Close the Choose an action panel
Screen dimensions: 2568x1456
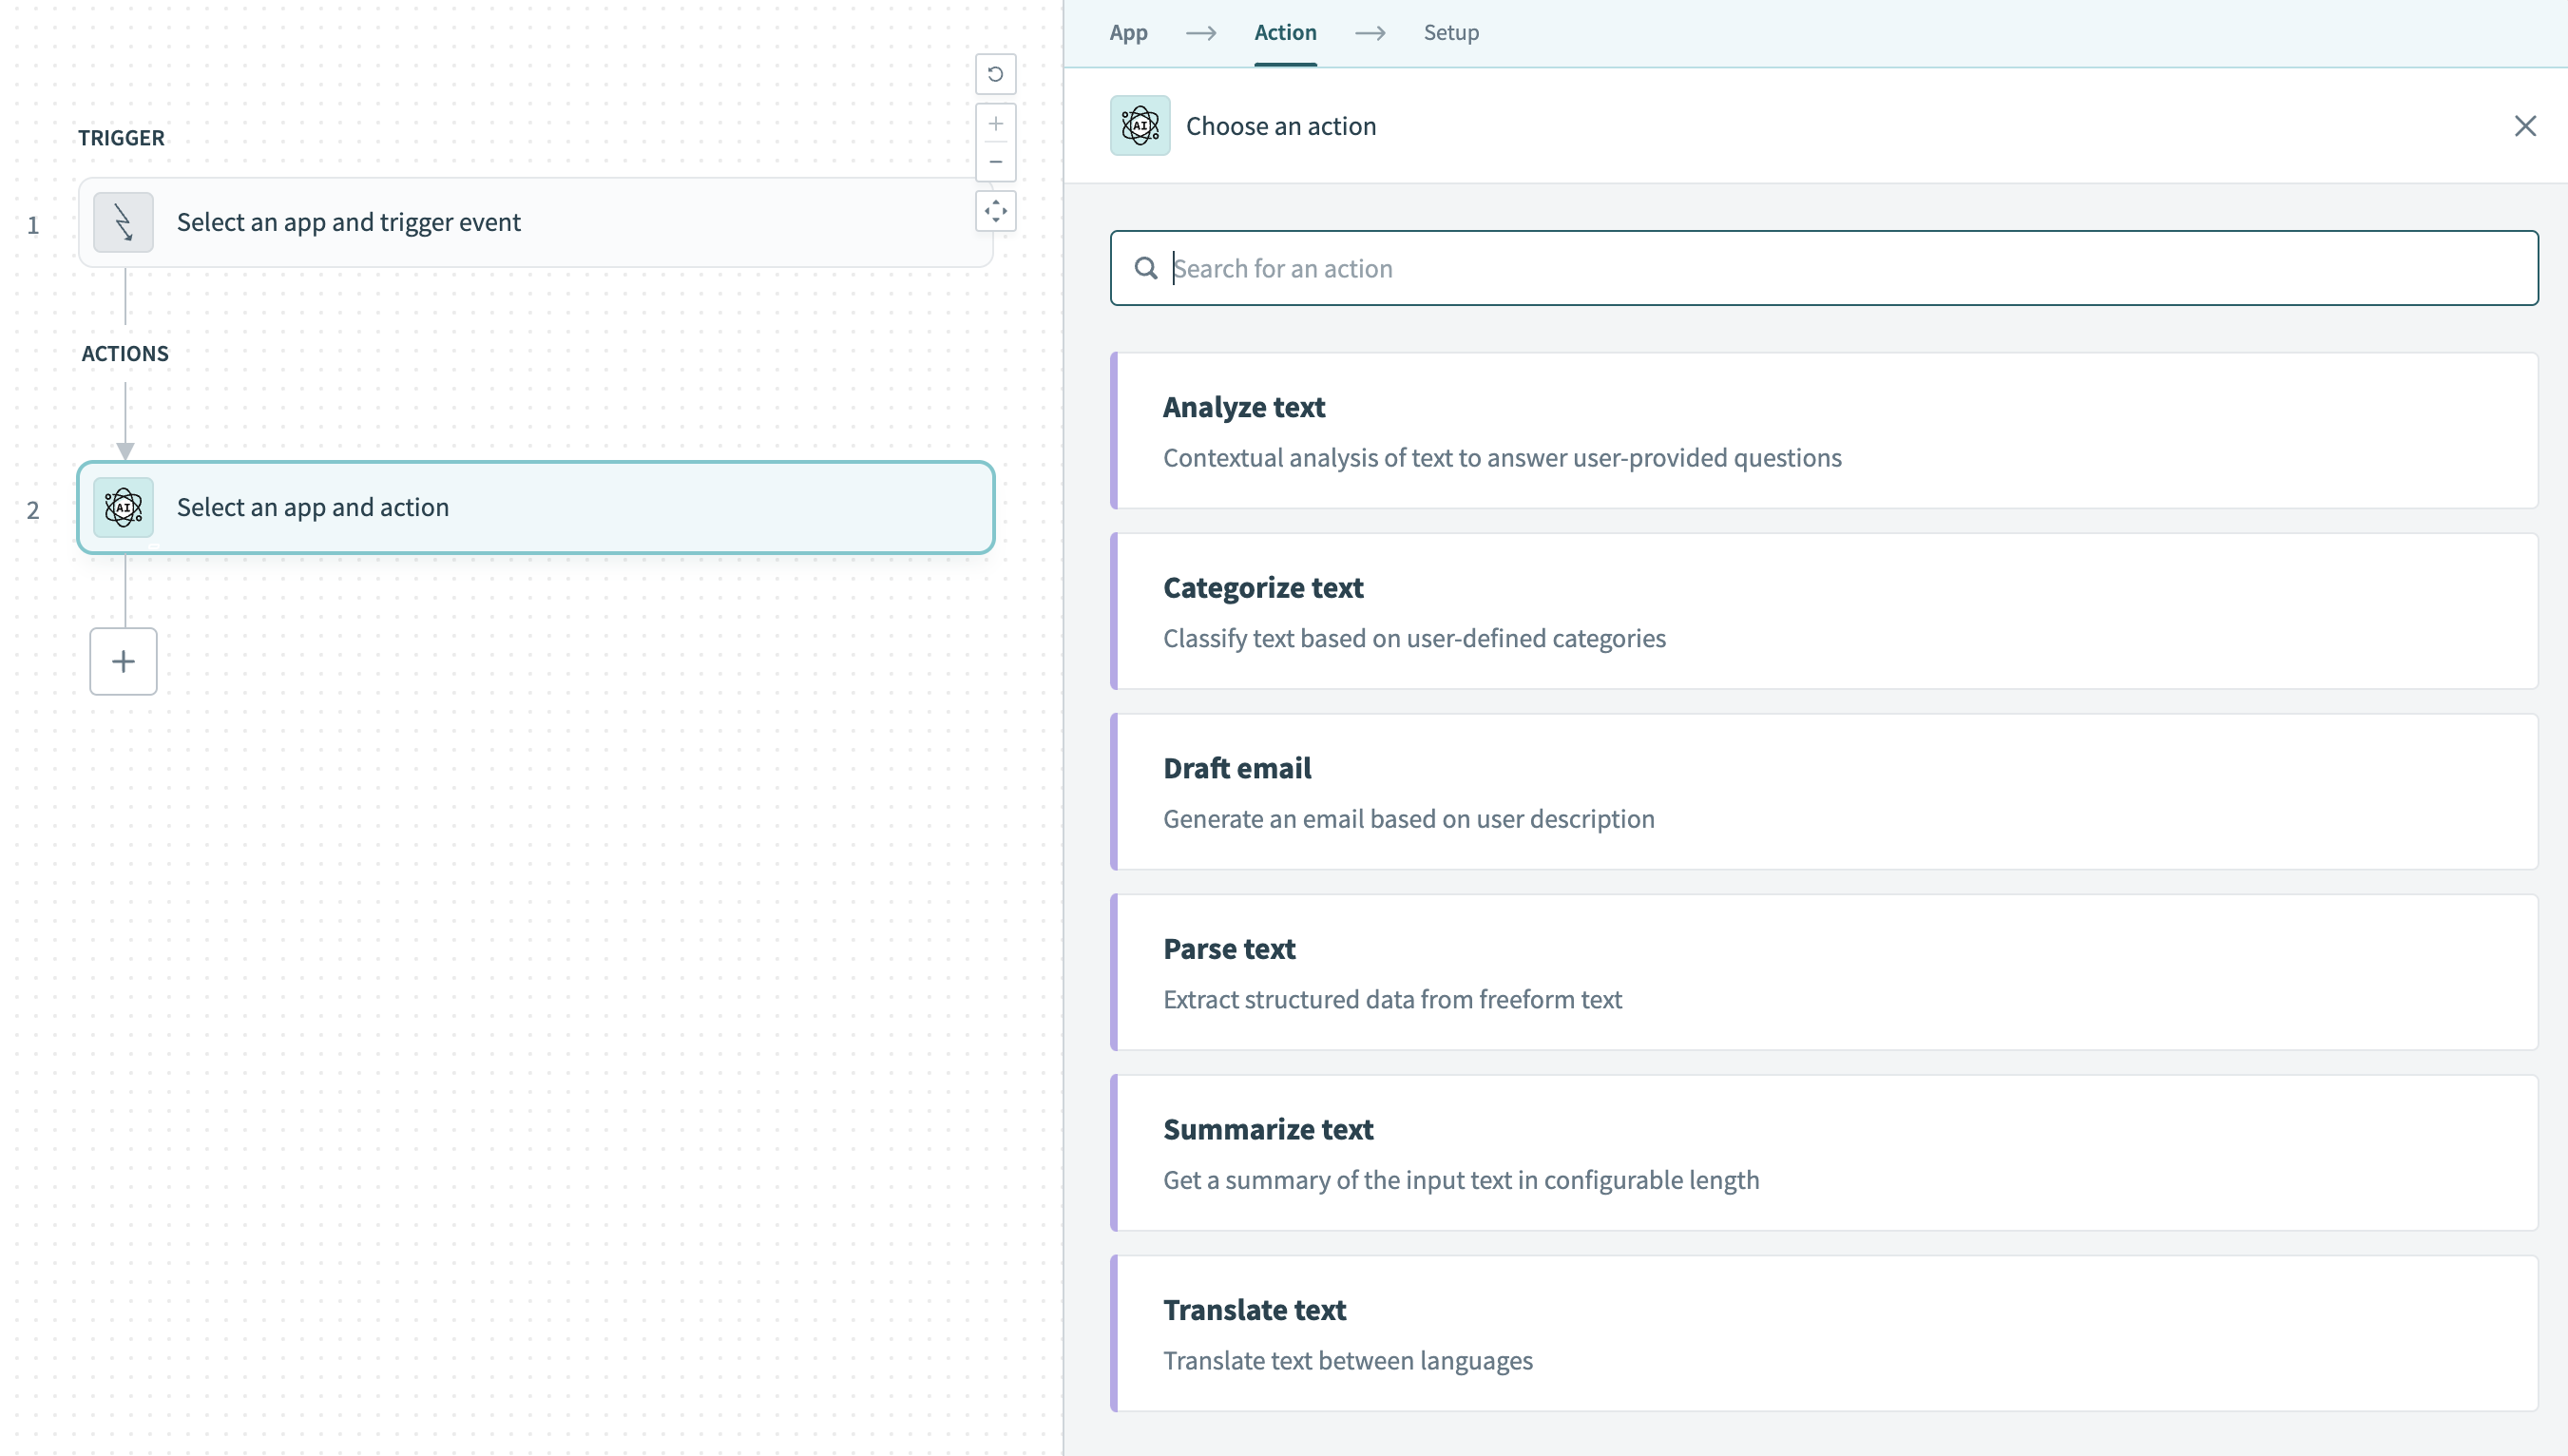tap(2524, 126)
